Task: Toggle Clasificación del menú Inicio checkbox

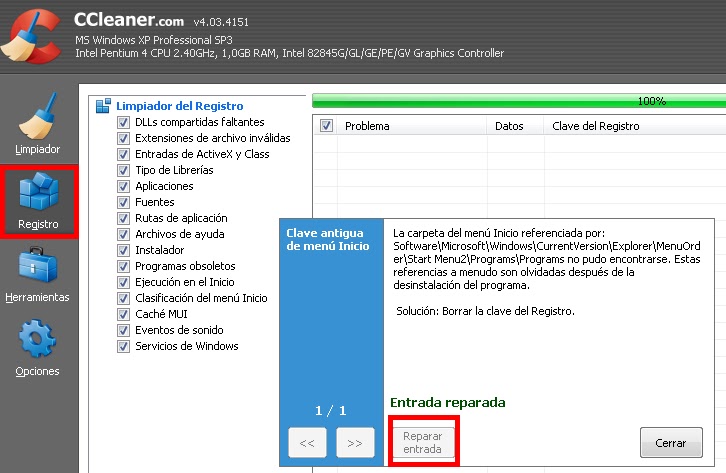Action: click(x=123, y=298)
